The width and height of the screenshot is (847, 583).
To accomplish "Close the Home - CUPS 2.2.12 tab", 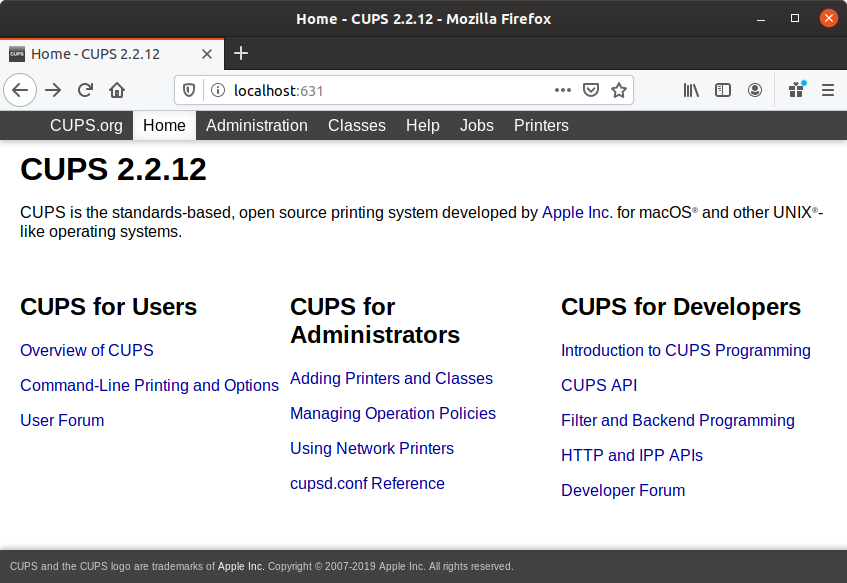I will [207, 54].
